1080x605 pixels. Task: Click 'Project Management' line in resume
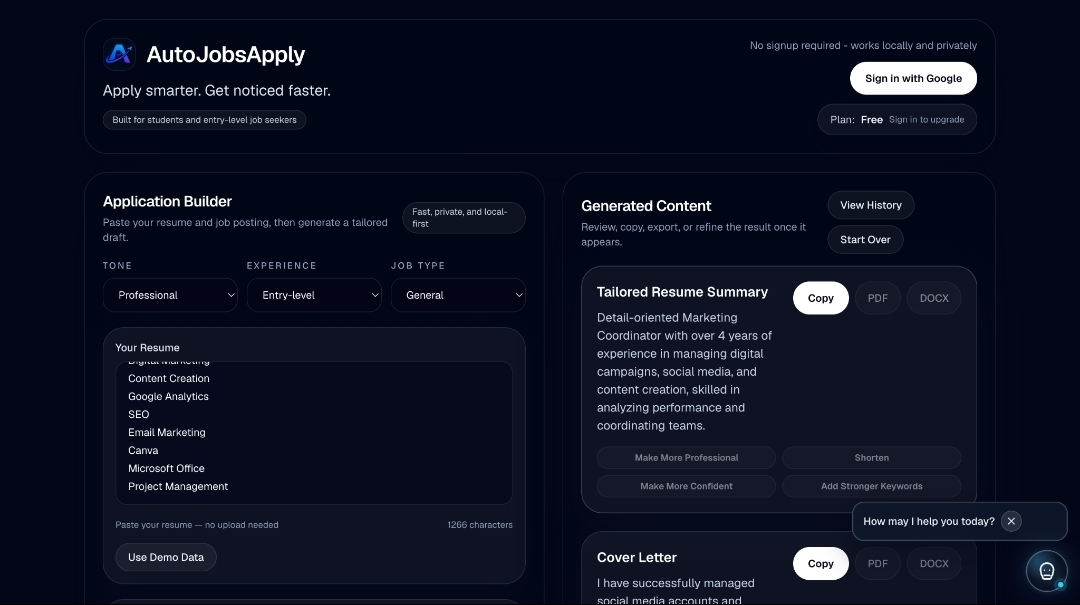coord(178,486)
